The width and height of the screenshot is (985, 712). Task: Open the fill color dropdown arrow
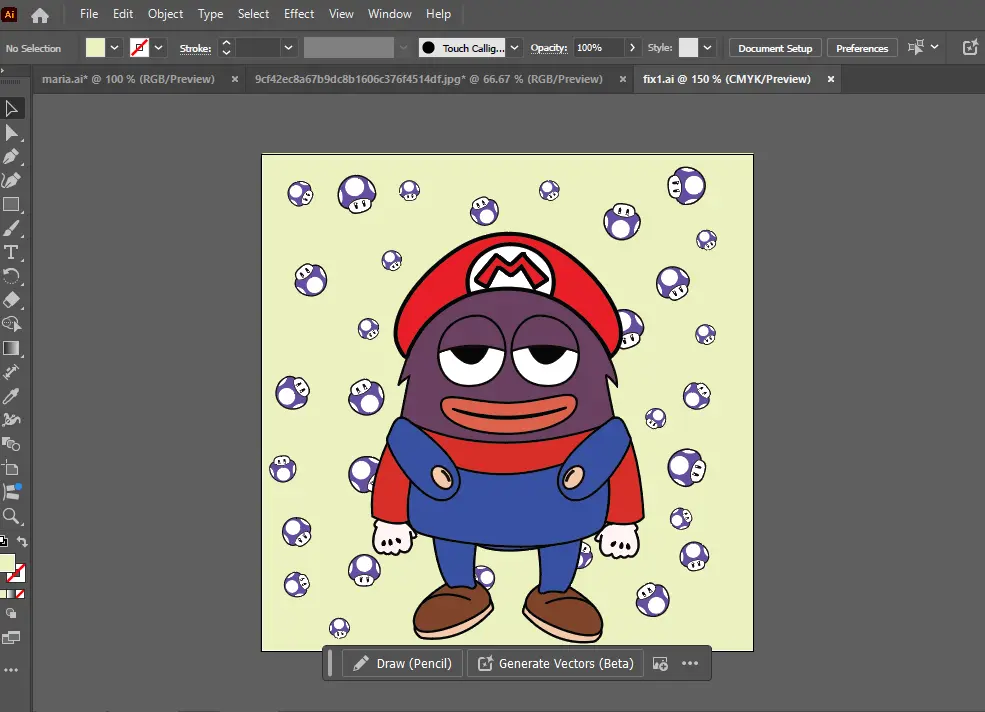click(x=114, y=48)
